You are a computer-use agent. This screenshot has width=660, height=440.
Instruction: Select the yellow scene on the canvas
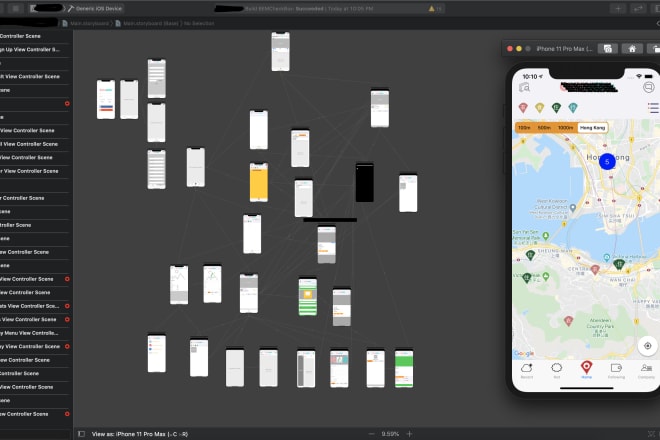click(258, 182)
